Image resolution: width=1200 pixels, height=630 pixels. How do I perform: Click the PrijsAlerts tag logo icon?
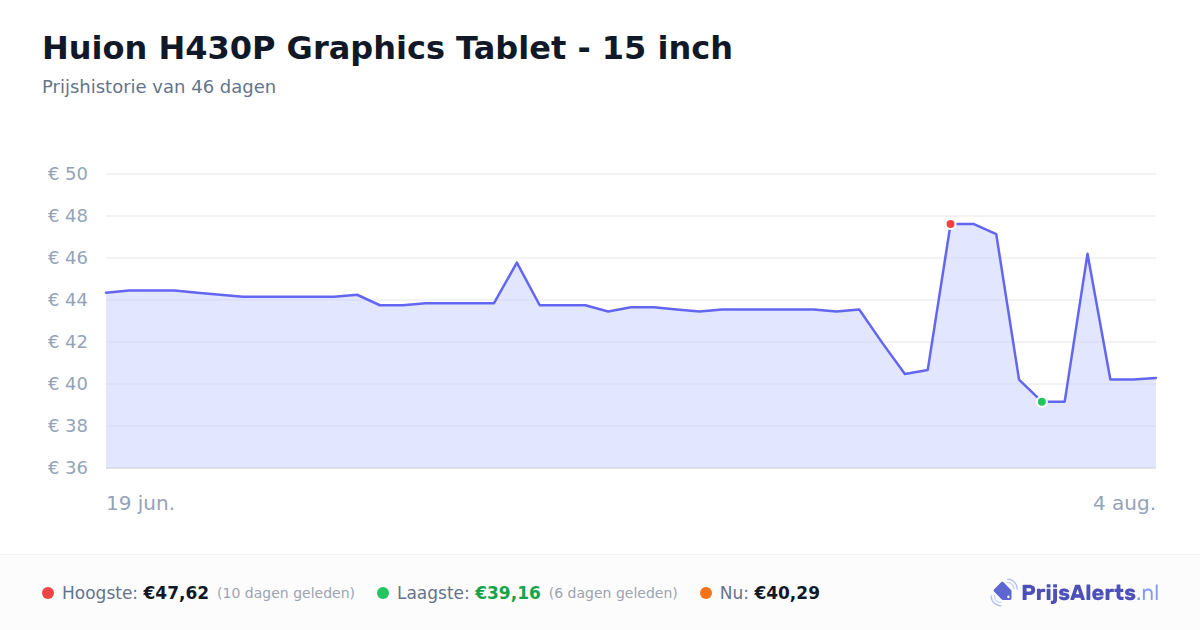(x=1003, y=593)
